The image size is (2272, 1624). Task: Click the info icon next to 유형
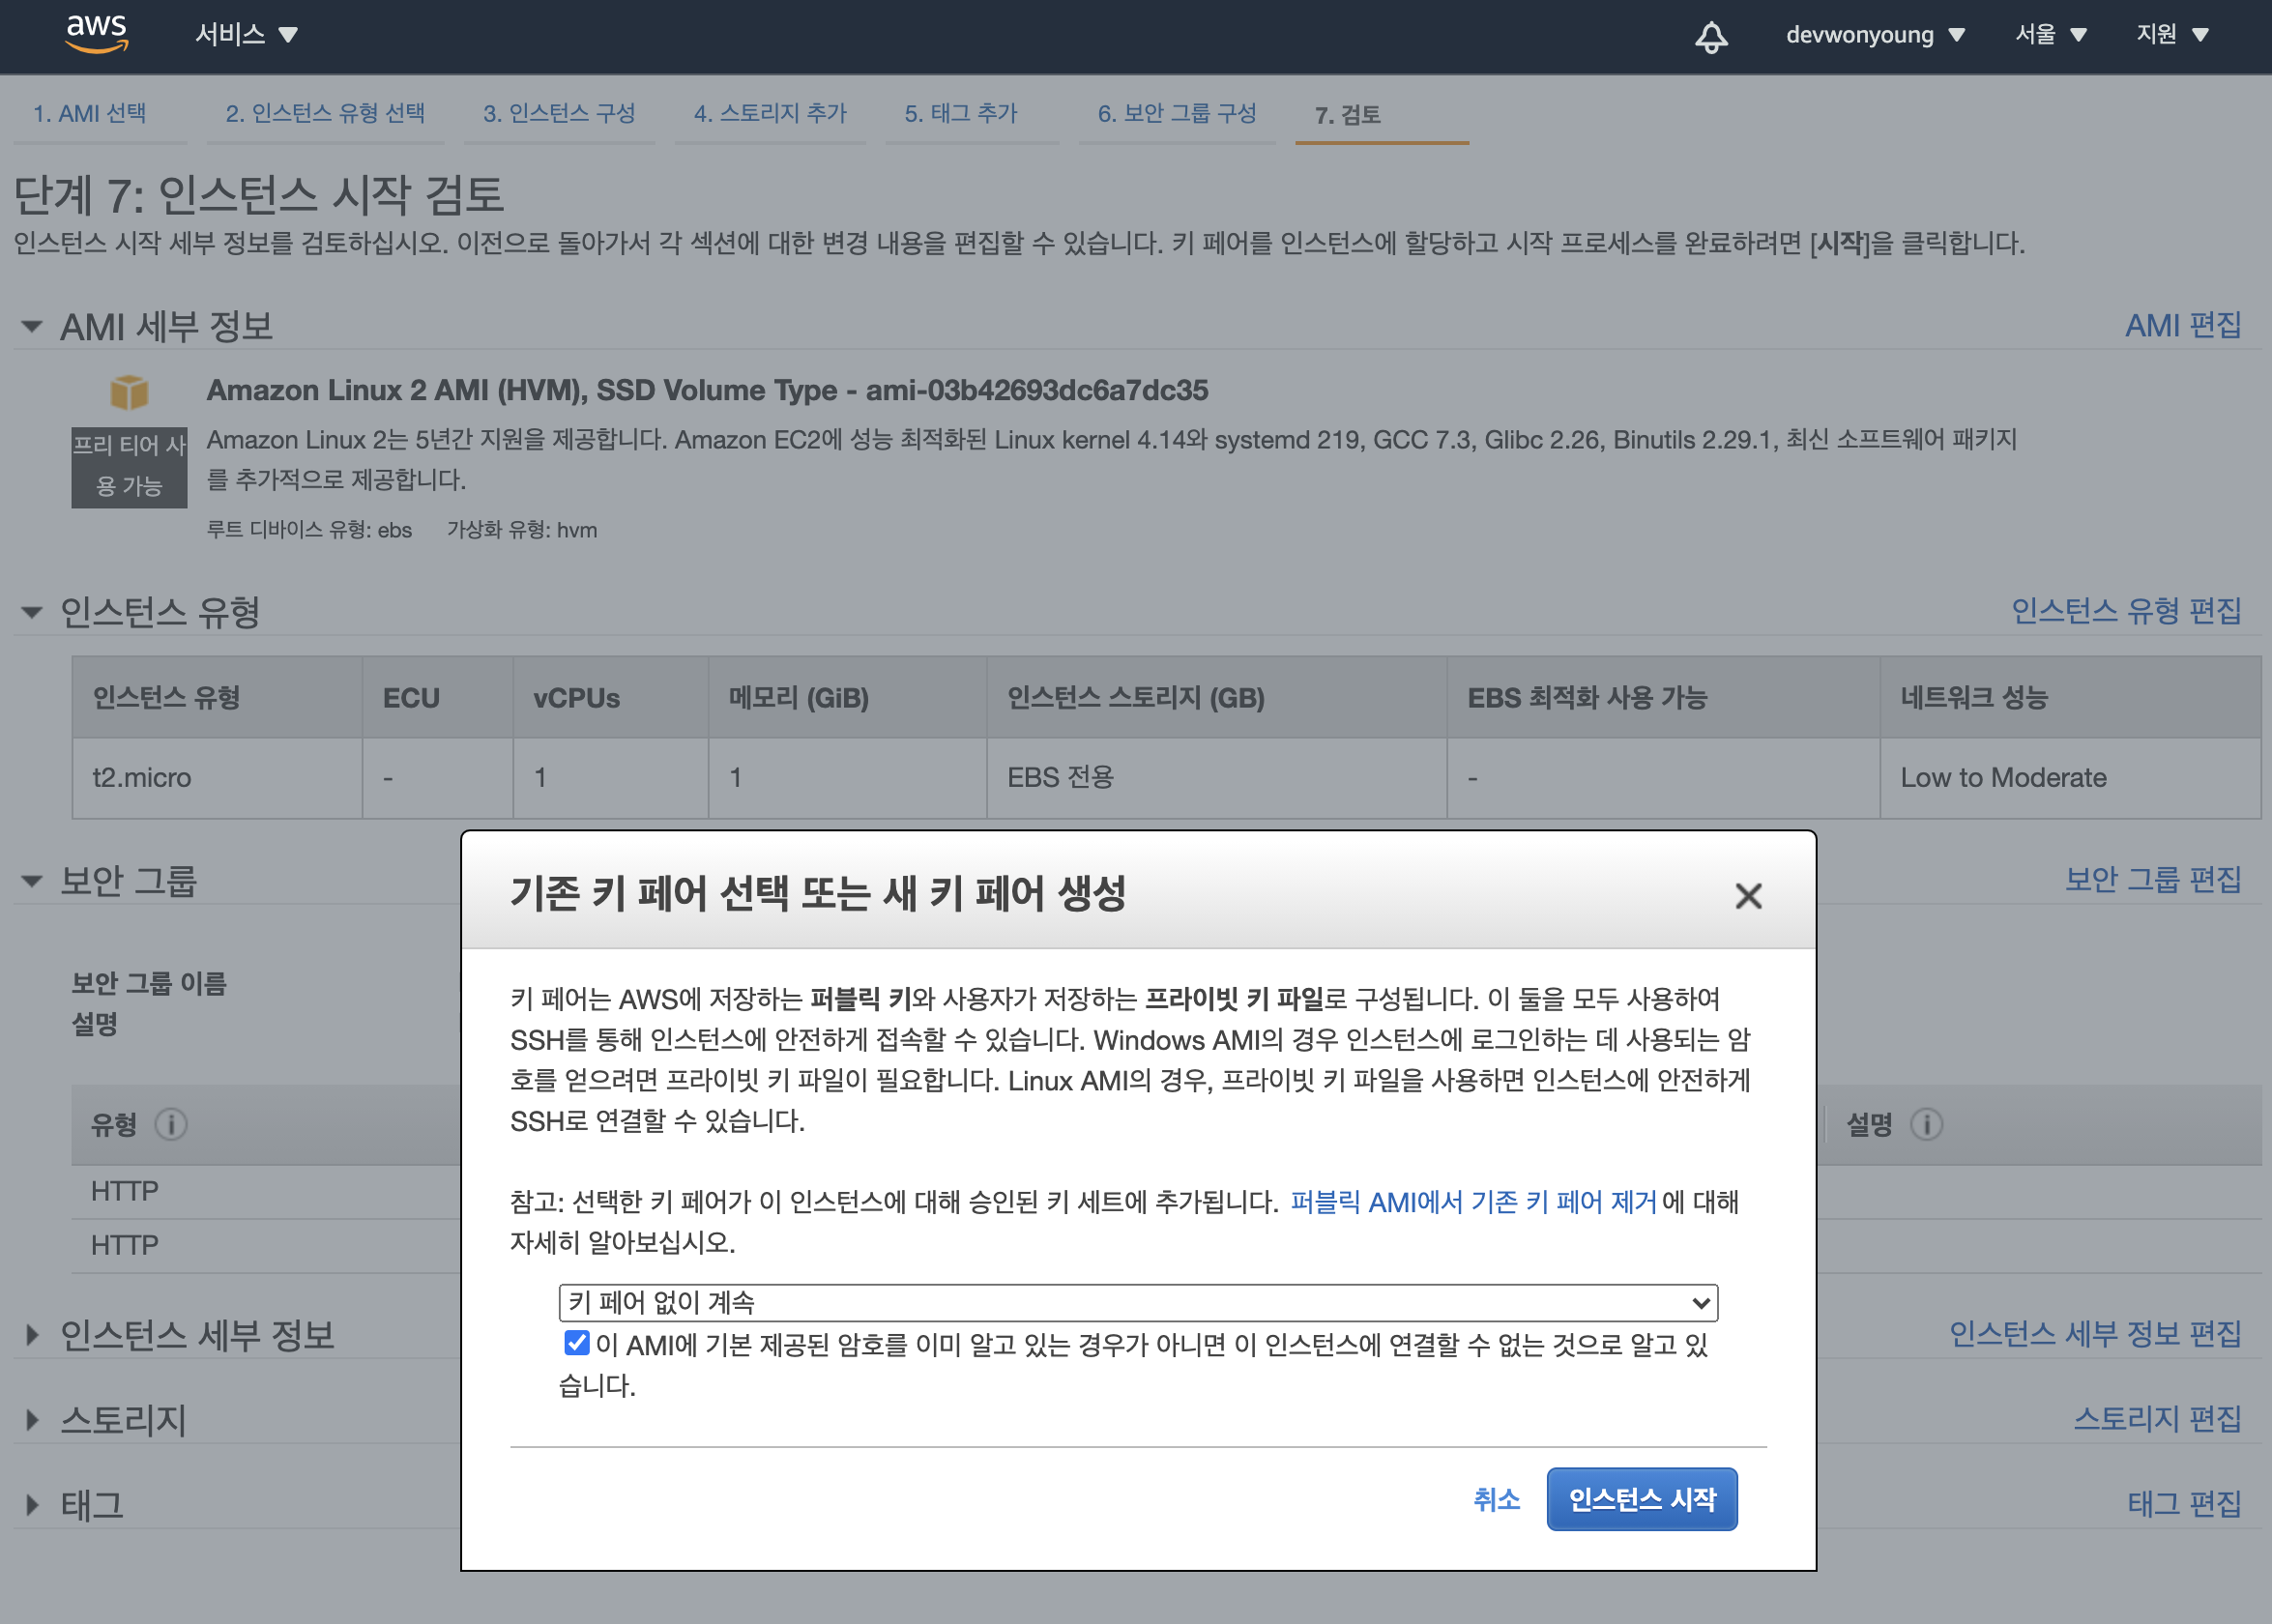point(171,1124)
